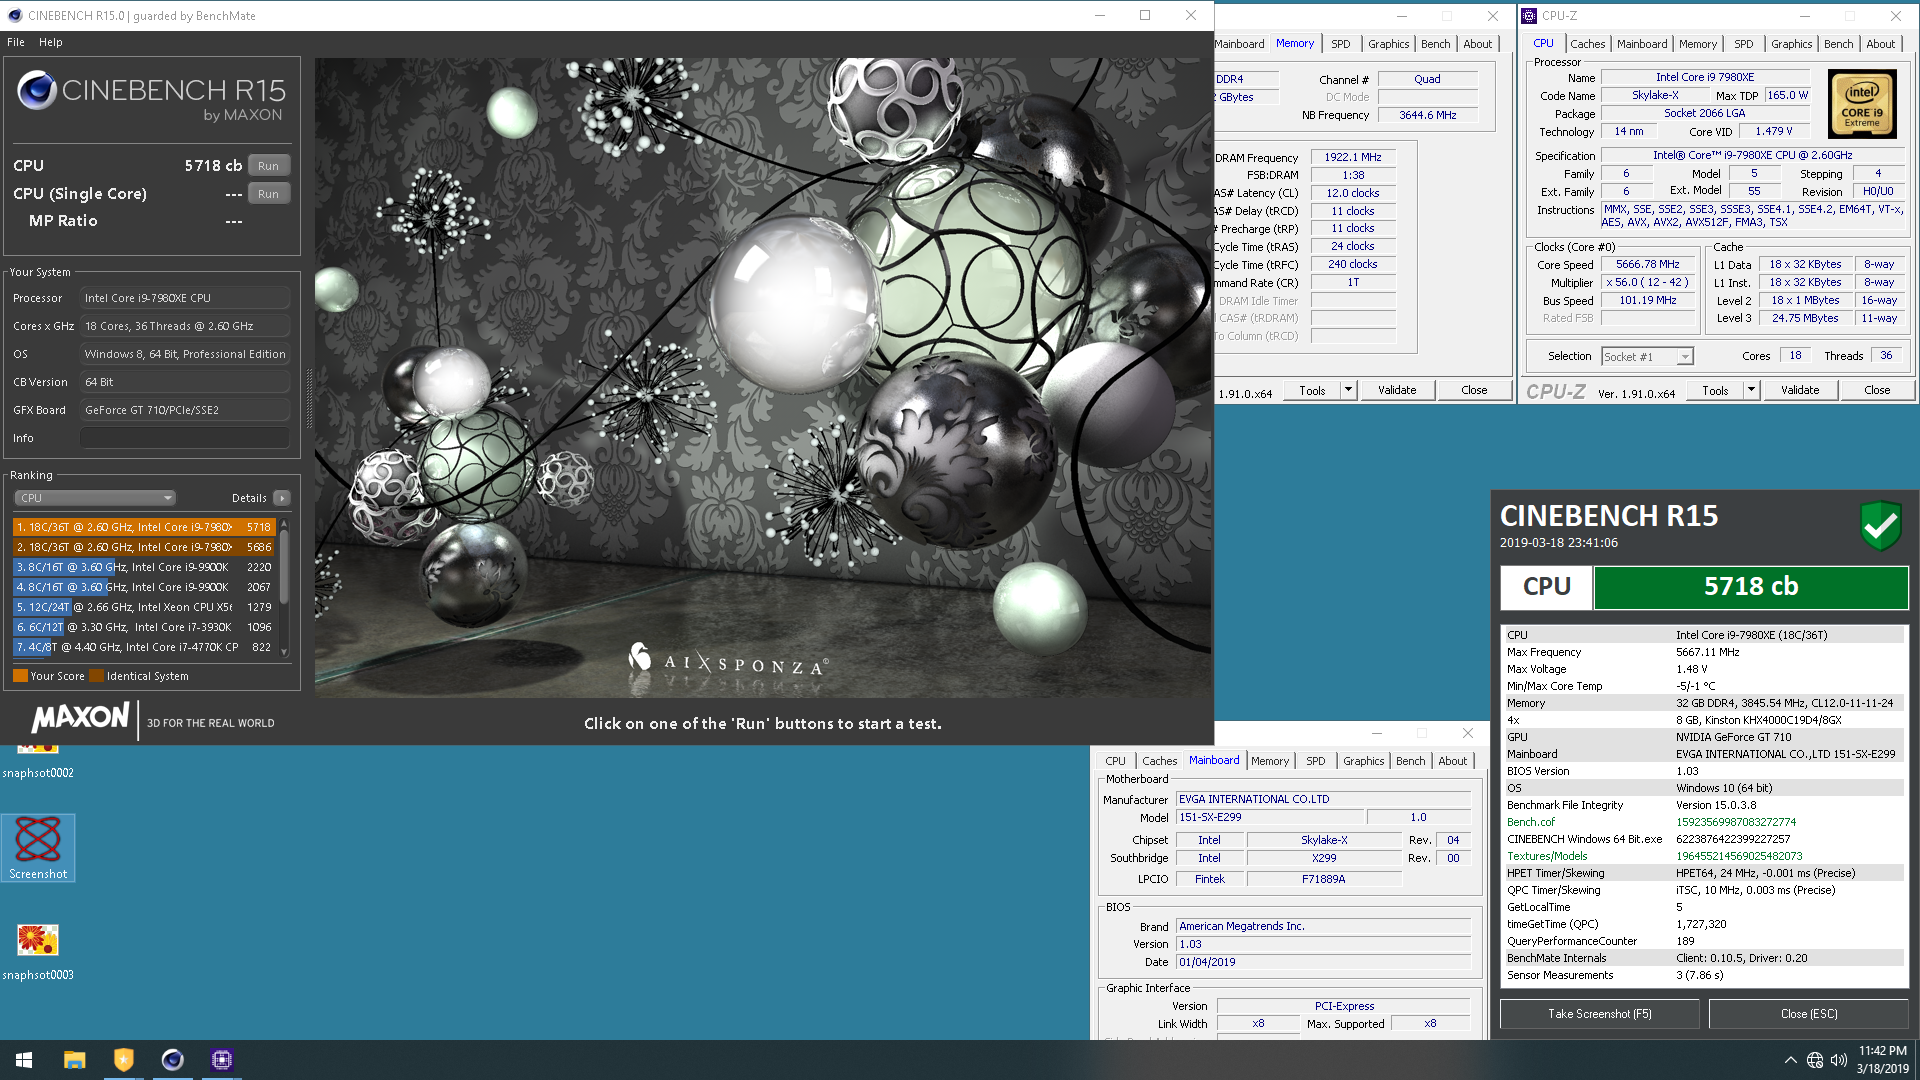1920x1080 pixels.
Task: Expand Tools dropdown arrow in right CPU-Z
Action: (x=1751, y=391)
